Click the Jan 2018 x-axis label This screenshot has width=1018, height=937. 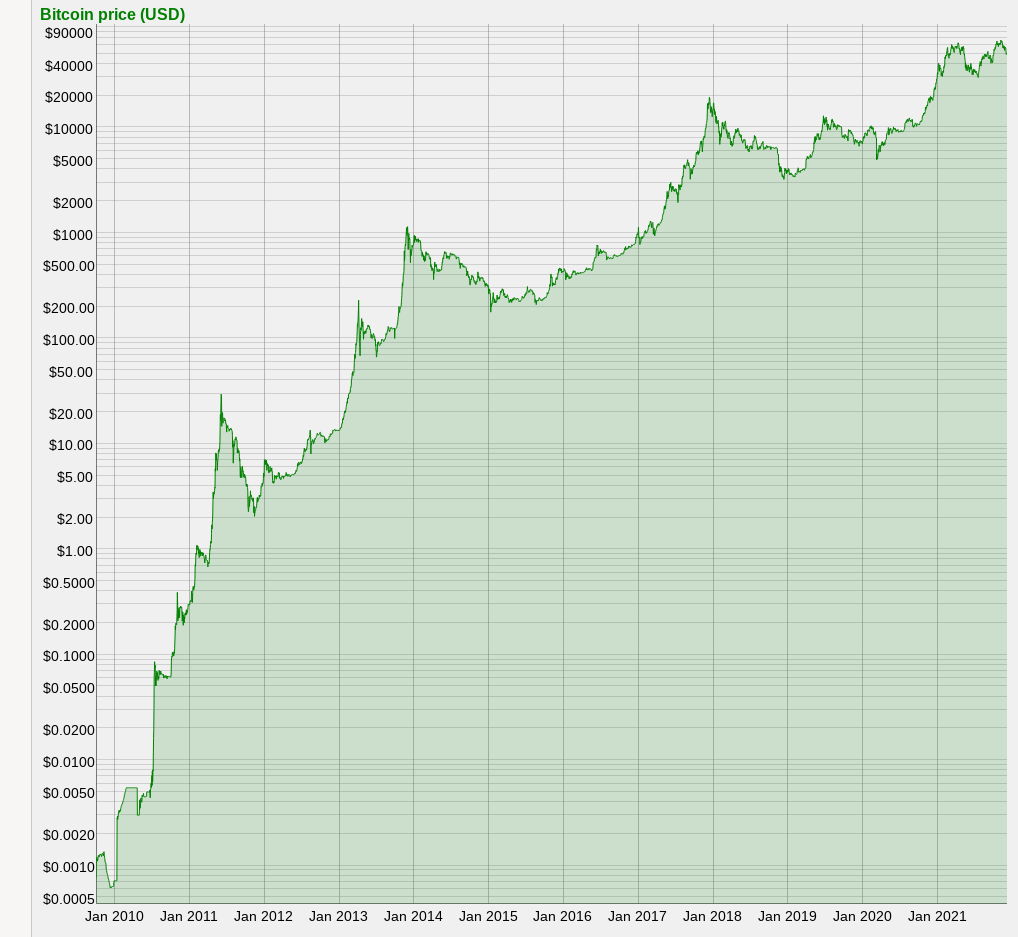point(712,917)
